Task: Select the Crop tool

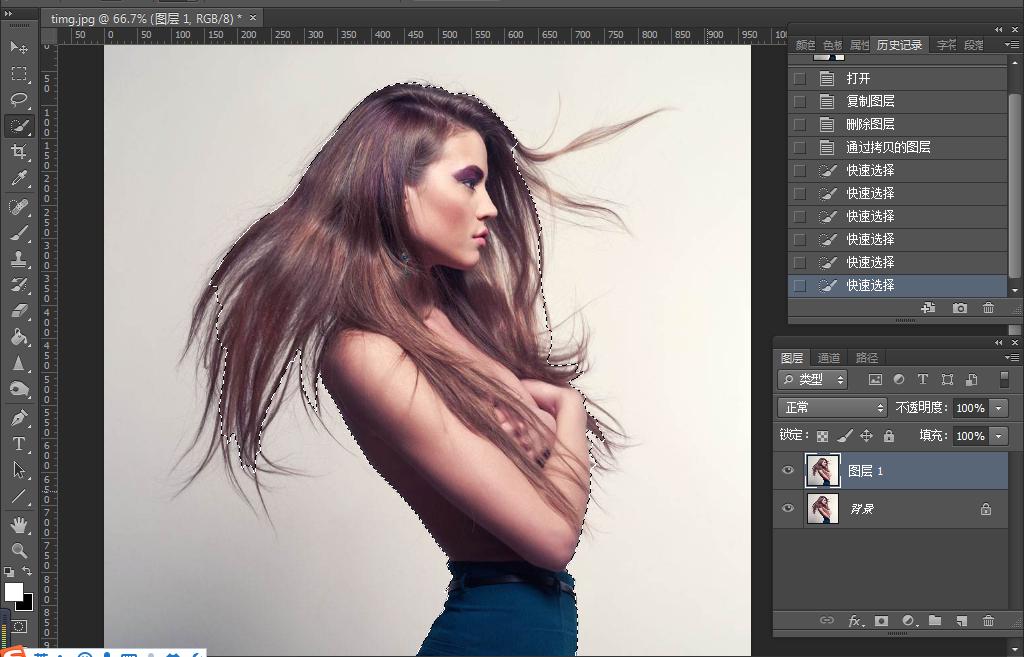Action: coord(19,152)
